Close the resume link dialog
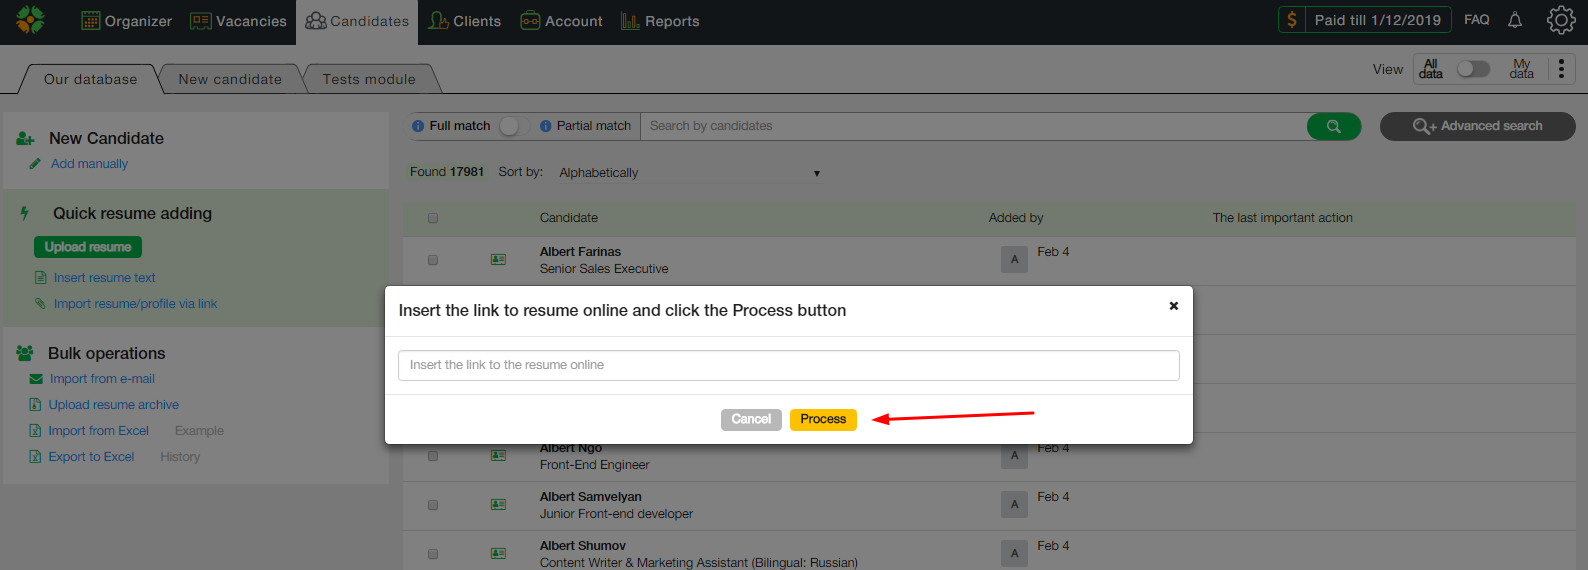The height and width of the screenshot is (570, 1588). 1174,306
